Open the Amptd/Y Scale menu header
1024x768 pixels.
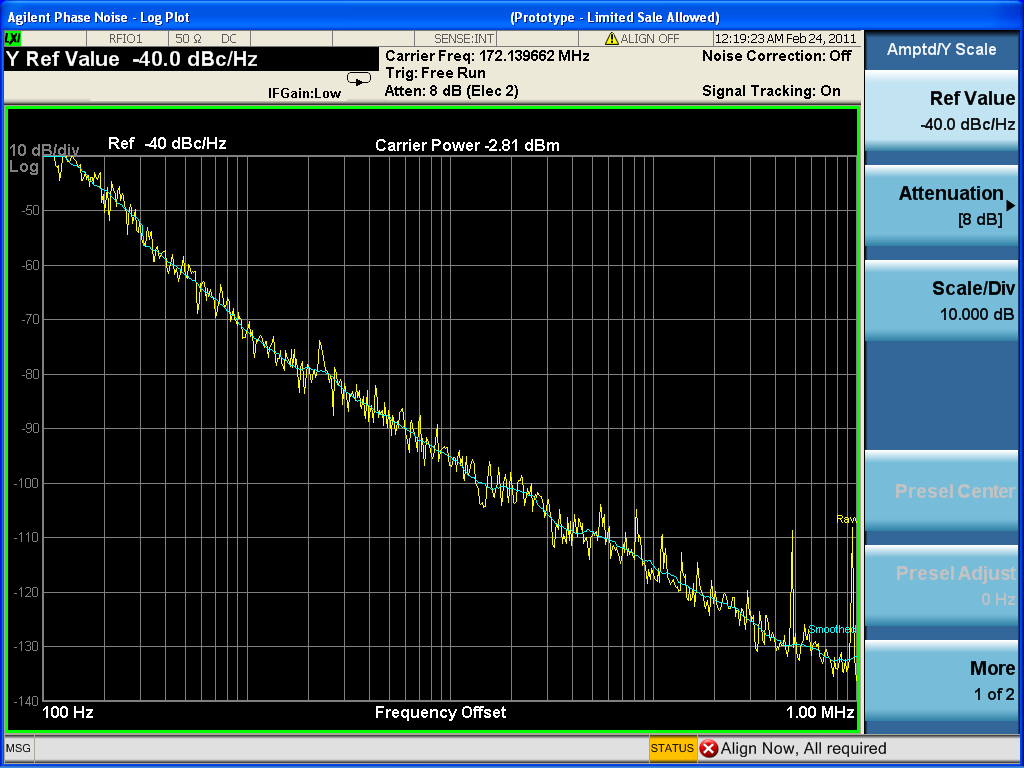(940, 49)
